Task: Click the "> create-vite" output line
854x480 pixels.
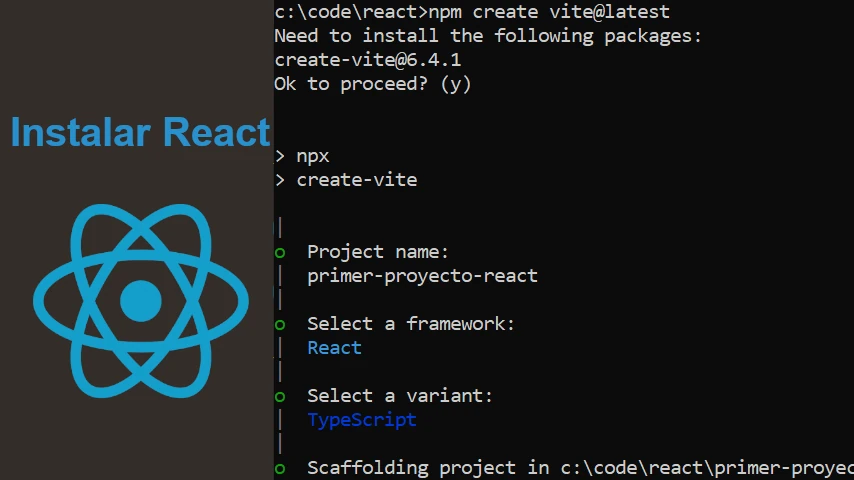Action: (x=346, y=180)
